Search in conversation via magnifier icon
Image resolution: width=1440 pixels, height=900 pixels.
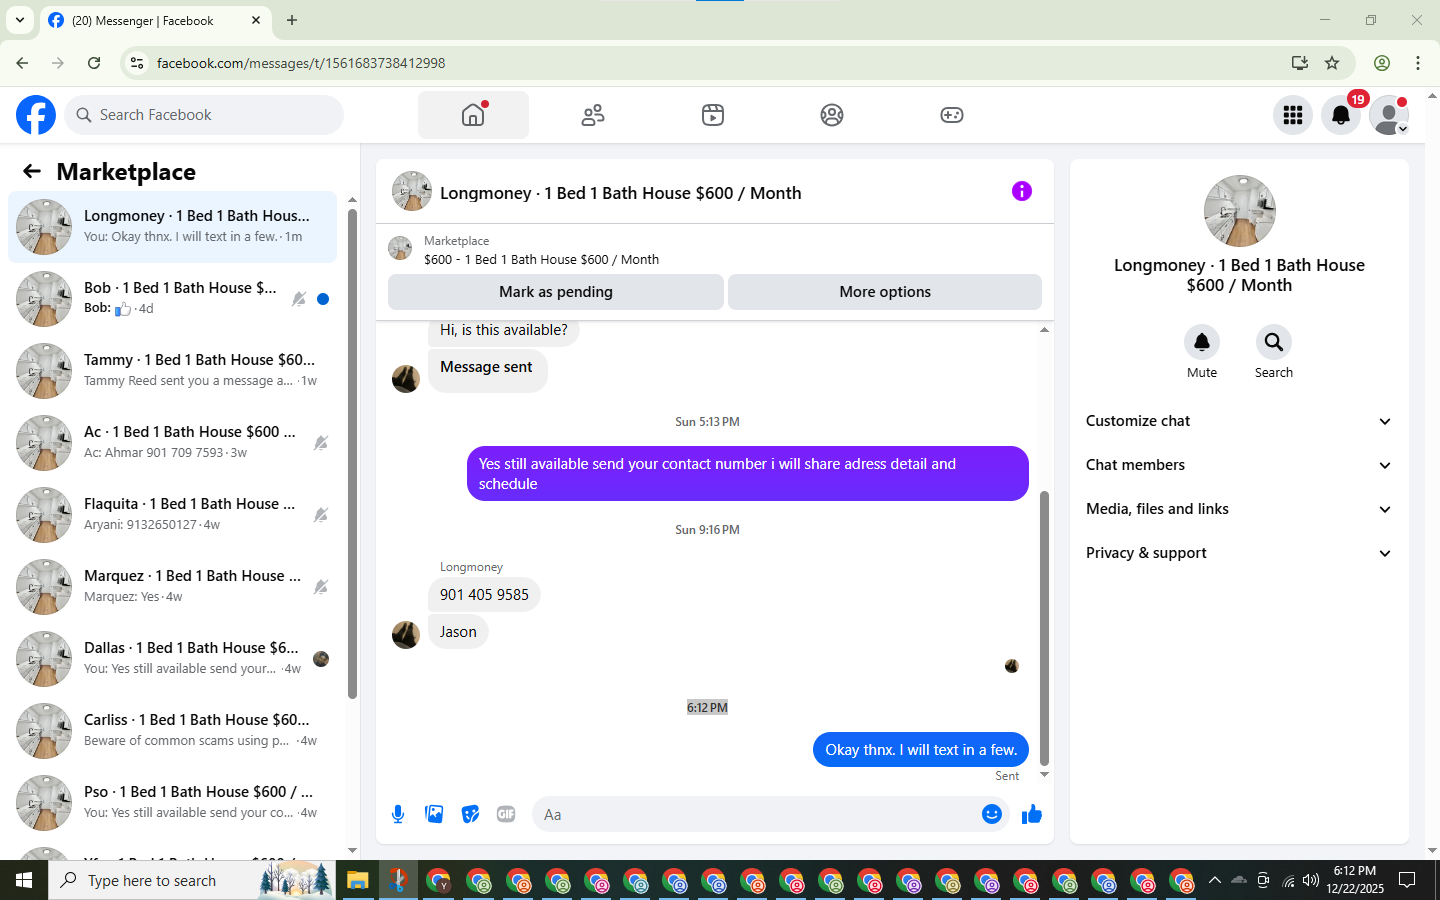click(x=1274, y=342)
